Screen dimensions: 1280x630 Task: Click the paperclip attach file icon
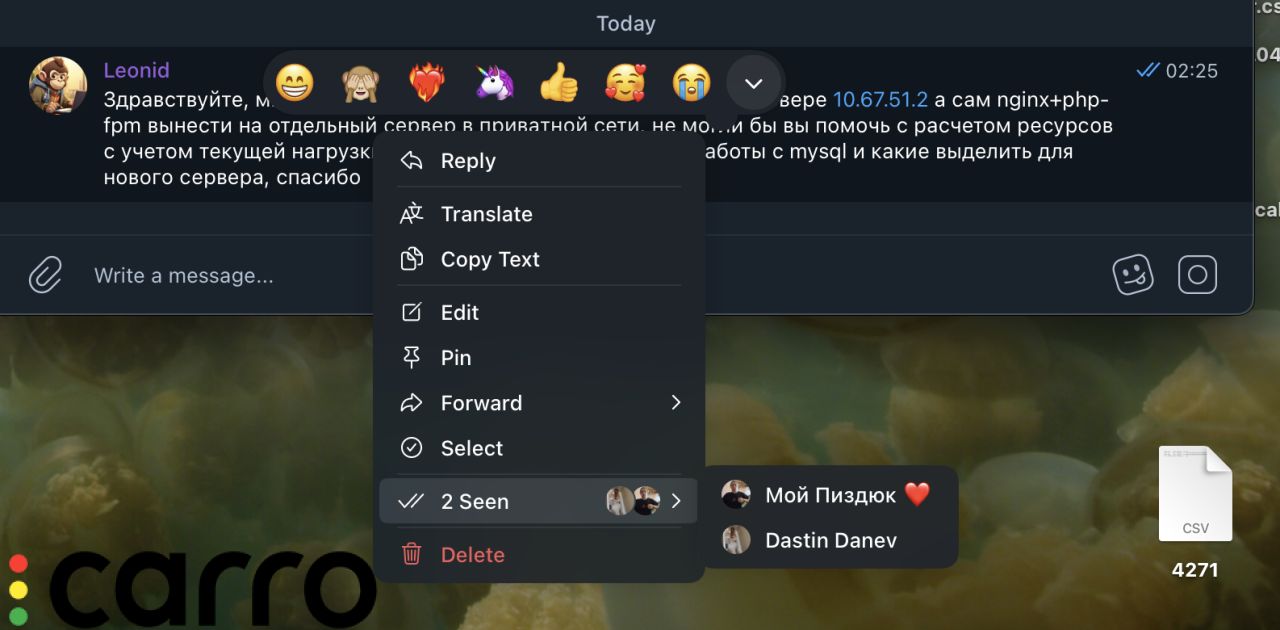pos(45,274)
